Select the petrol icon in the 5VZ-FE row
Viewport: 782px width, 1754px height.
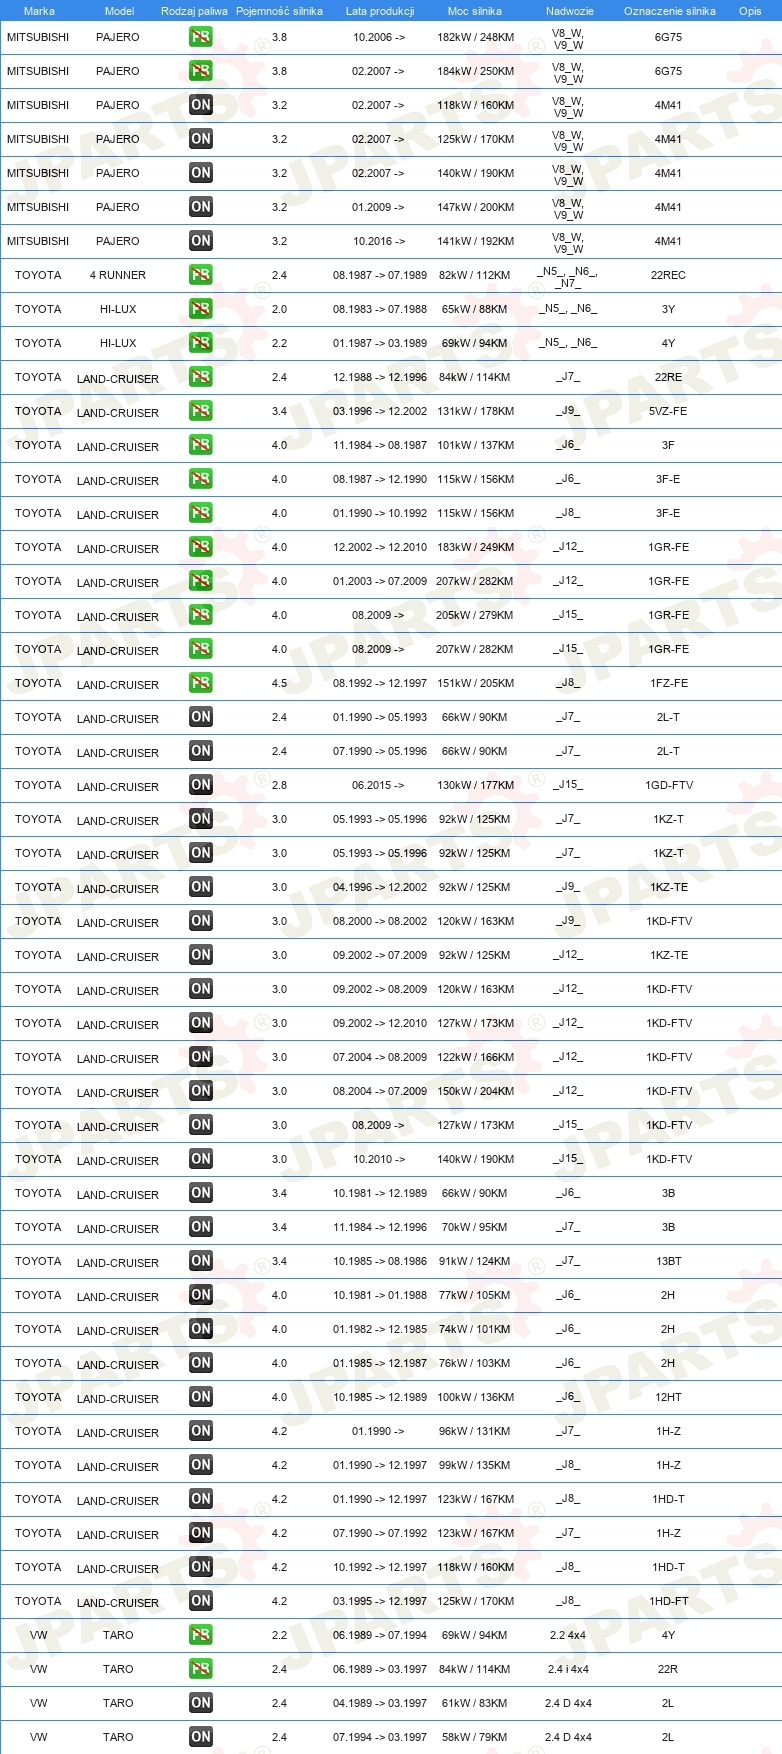tap(201, 411)
